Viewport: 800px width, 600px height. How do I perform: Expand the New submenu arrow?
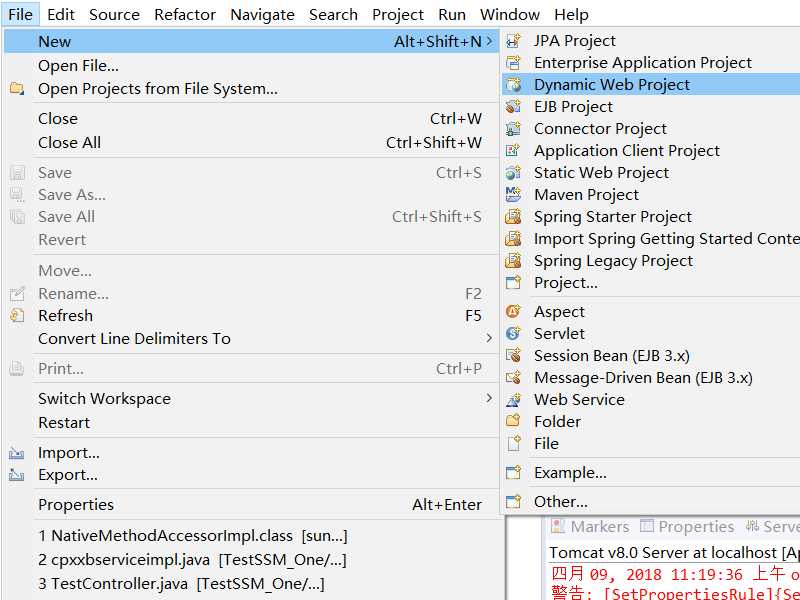(x=489, y=41)
